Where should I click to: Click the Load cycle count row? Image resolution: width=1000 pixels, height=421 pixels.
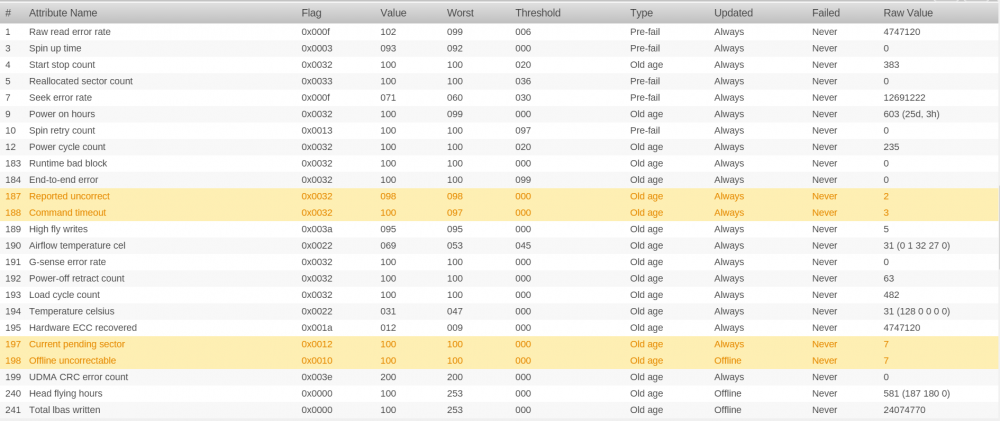[500, 295]
